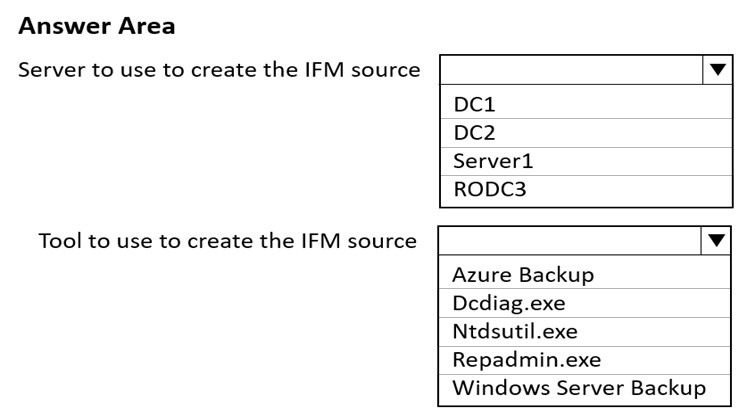Viewport: 747px width, 420px height.
Task: Select Dcdiag.exe from the tool list
Action: pos(584,303)
